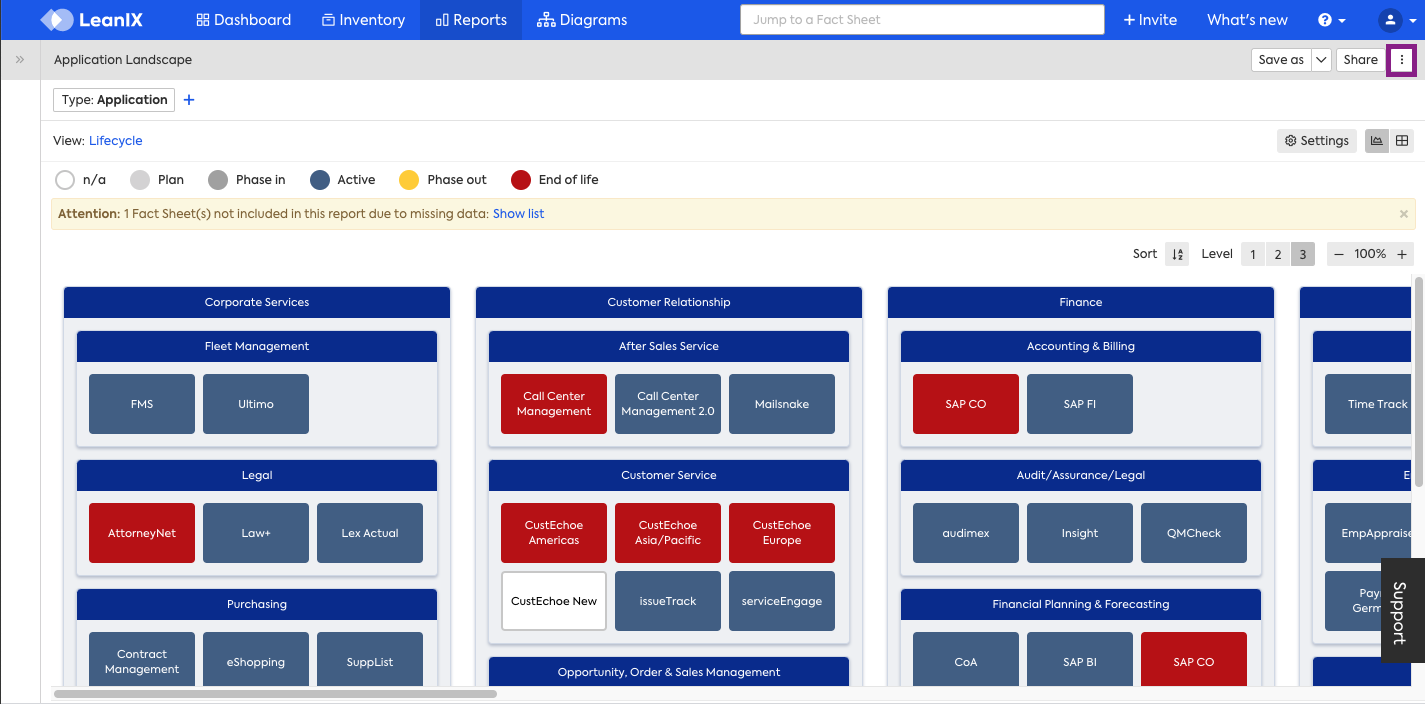Click Show list link

point(518,214)
